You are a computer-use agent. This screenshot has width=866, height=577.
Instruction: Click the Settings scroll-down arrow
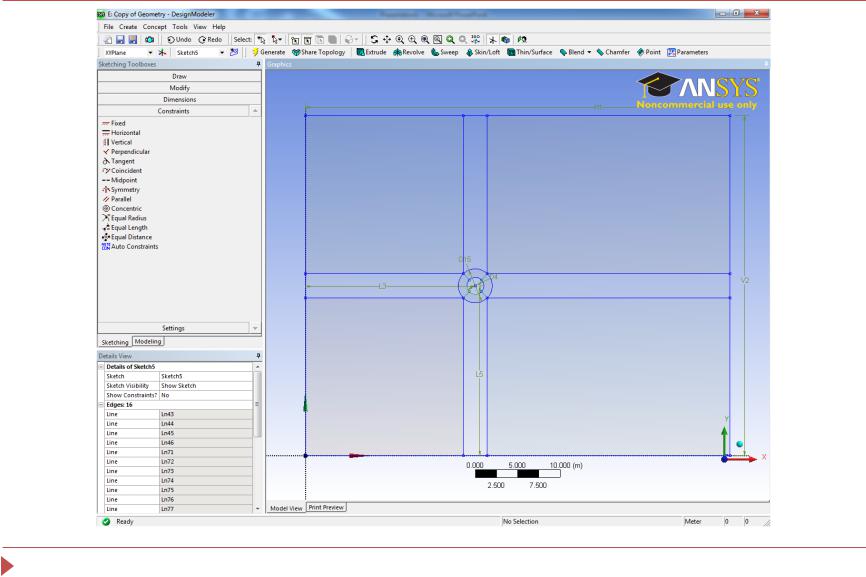255,328
